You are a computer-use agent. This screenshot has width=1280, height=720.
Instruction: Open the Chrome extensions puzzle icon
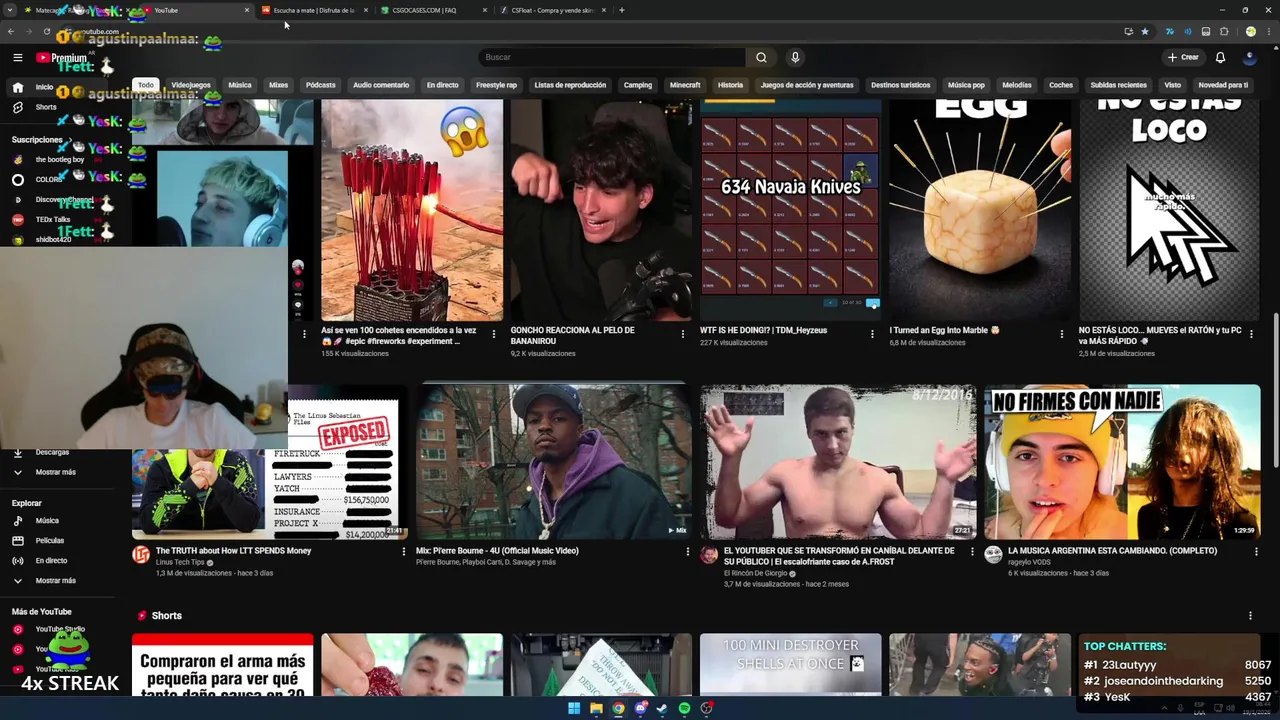pyautogui.click(x=1224, y=31)
